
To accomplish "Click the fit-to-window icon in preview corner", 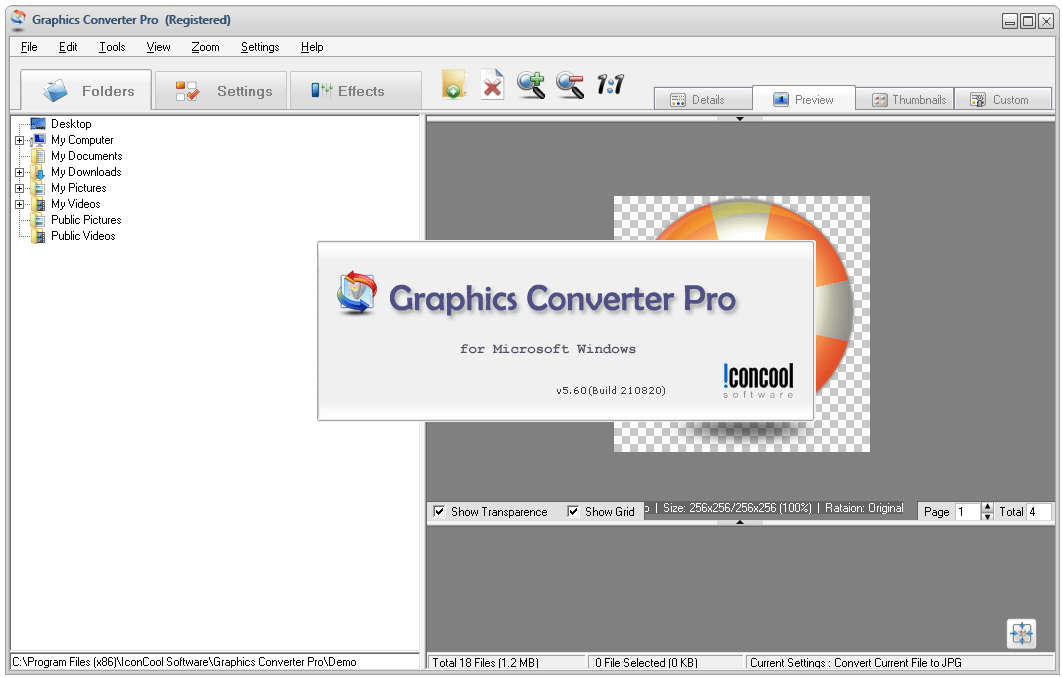I will tap(1021, 634).
